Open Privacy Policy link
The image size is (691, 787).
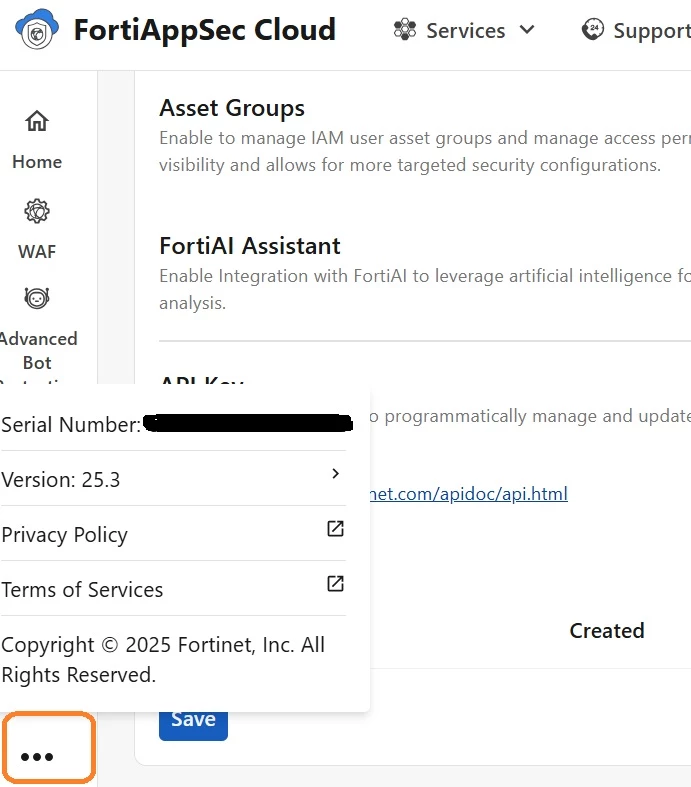tap(173, 534)
